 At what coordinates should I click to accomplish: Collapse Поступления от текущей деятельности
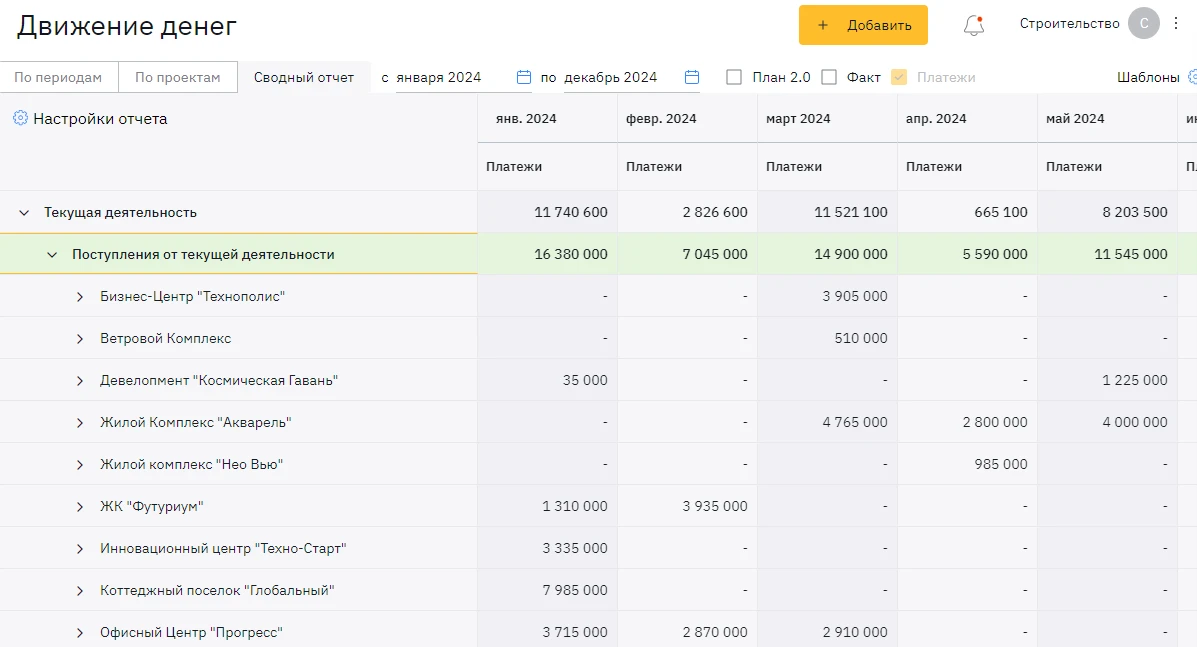52,254
